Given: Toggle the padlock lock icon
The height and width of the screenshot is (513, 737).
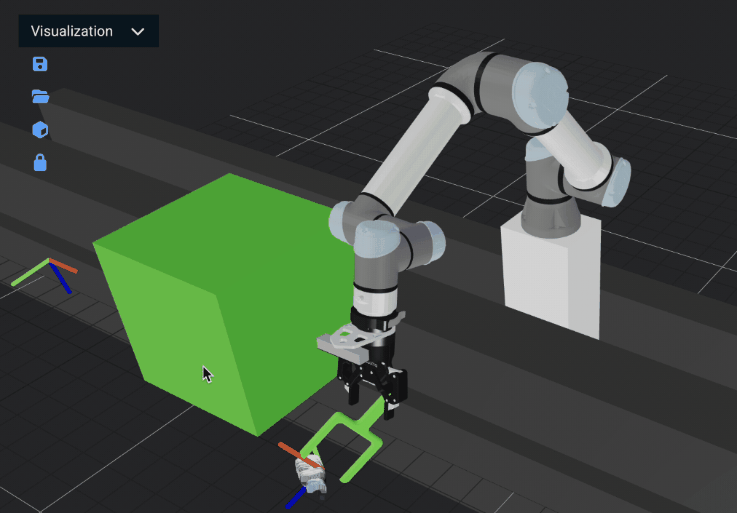Looking at the screenshot, I should pyautogui.click(x=40, y=162).
